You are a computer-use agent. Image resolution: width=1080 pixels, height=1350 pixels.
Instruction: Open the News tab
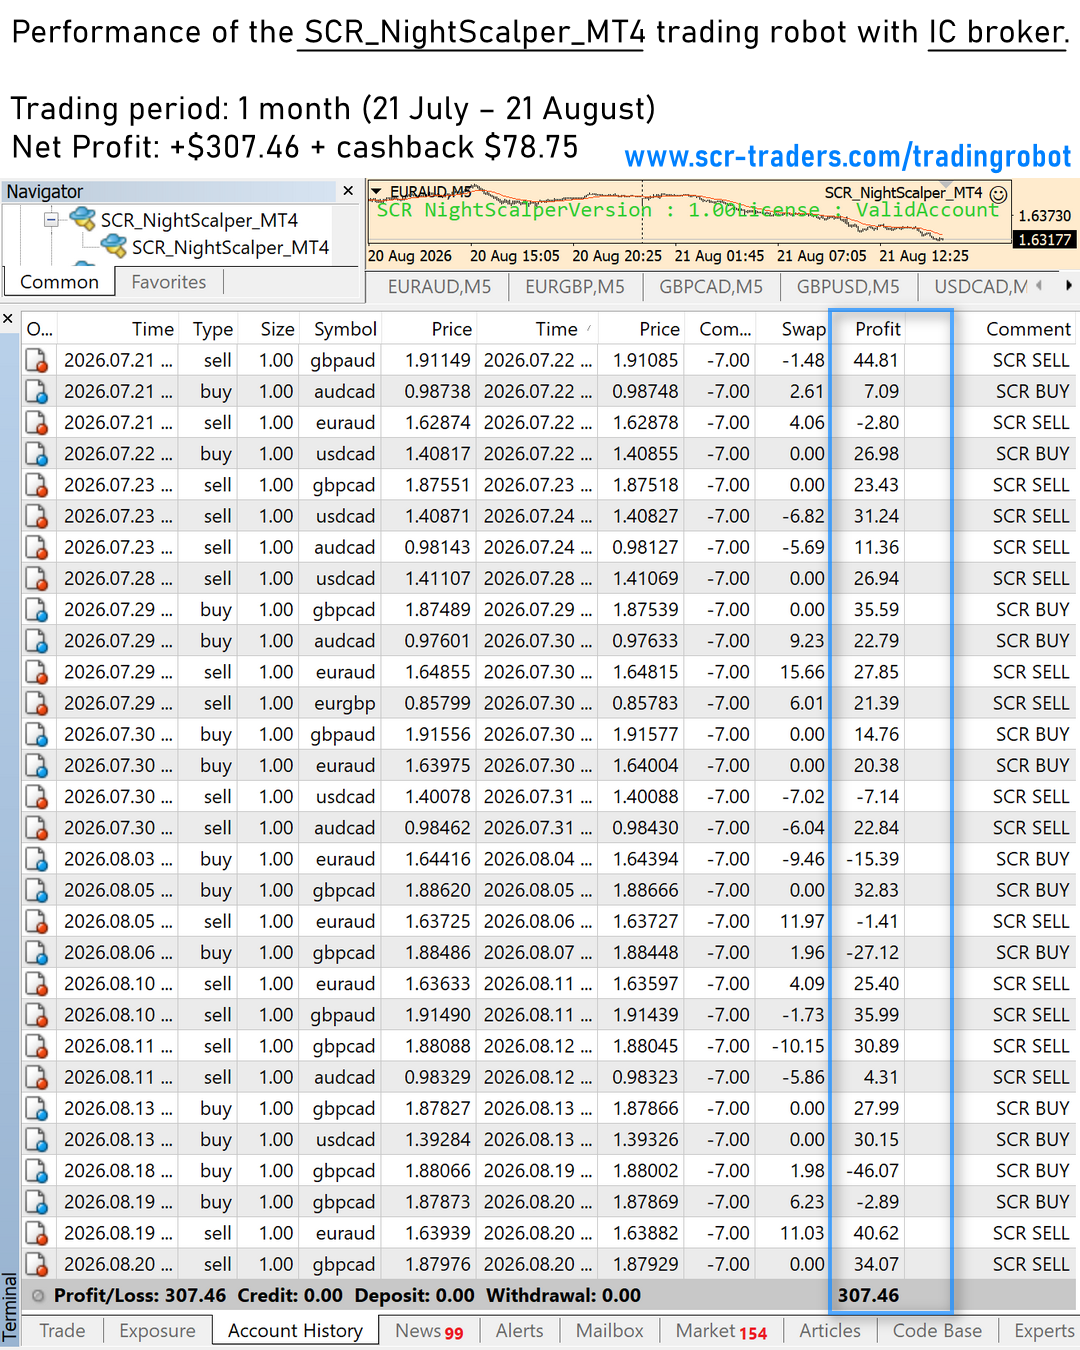click(429, 1331)
